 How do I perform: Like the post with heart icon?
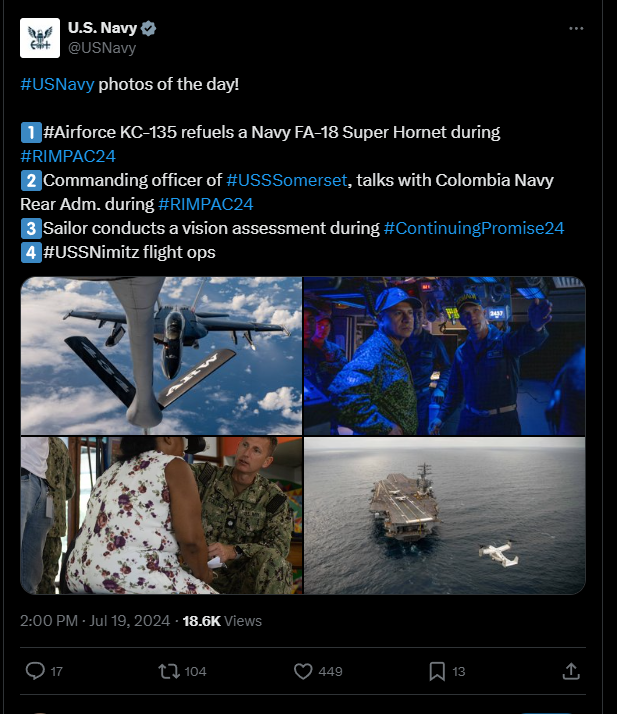pyautogui.click(x=303, y=671)
